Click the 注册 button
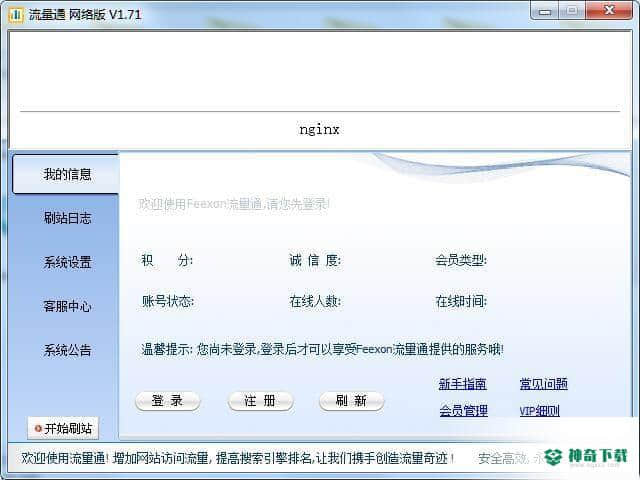 [260, 401]
